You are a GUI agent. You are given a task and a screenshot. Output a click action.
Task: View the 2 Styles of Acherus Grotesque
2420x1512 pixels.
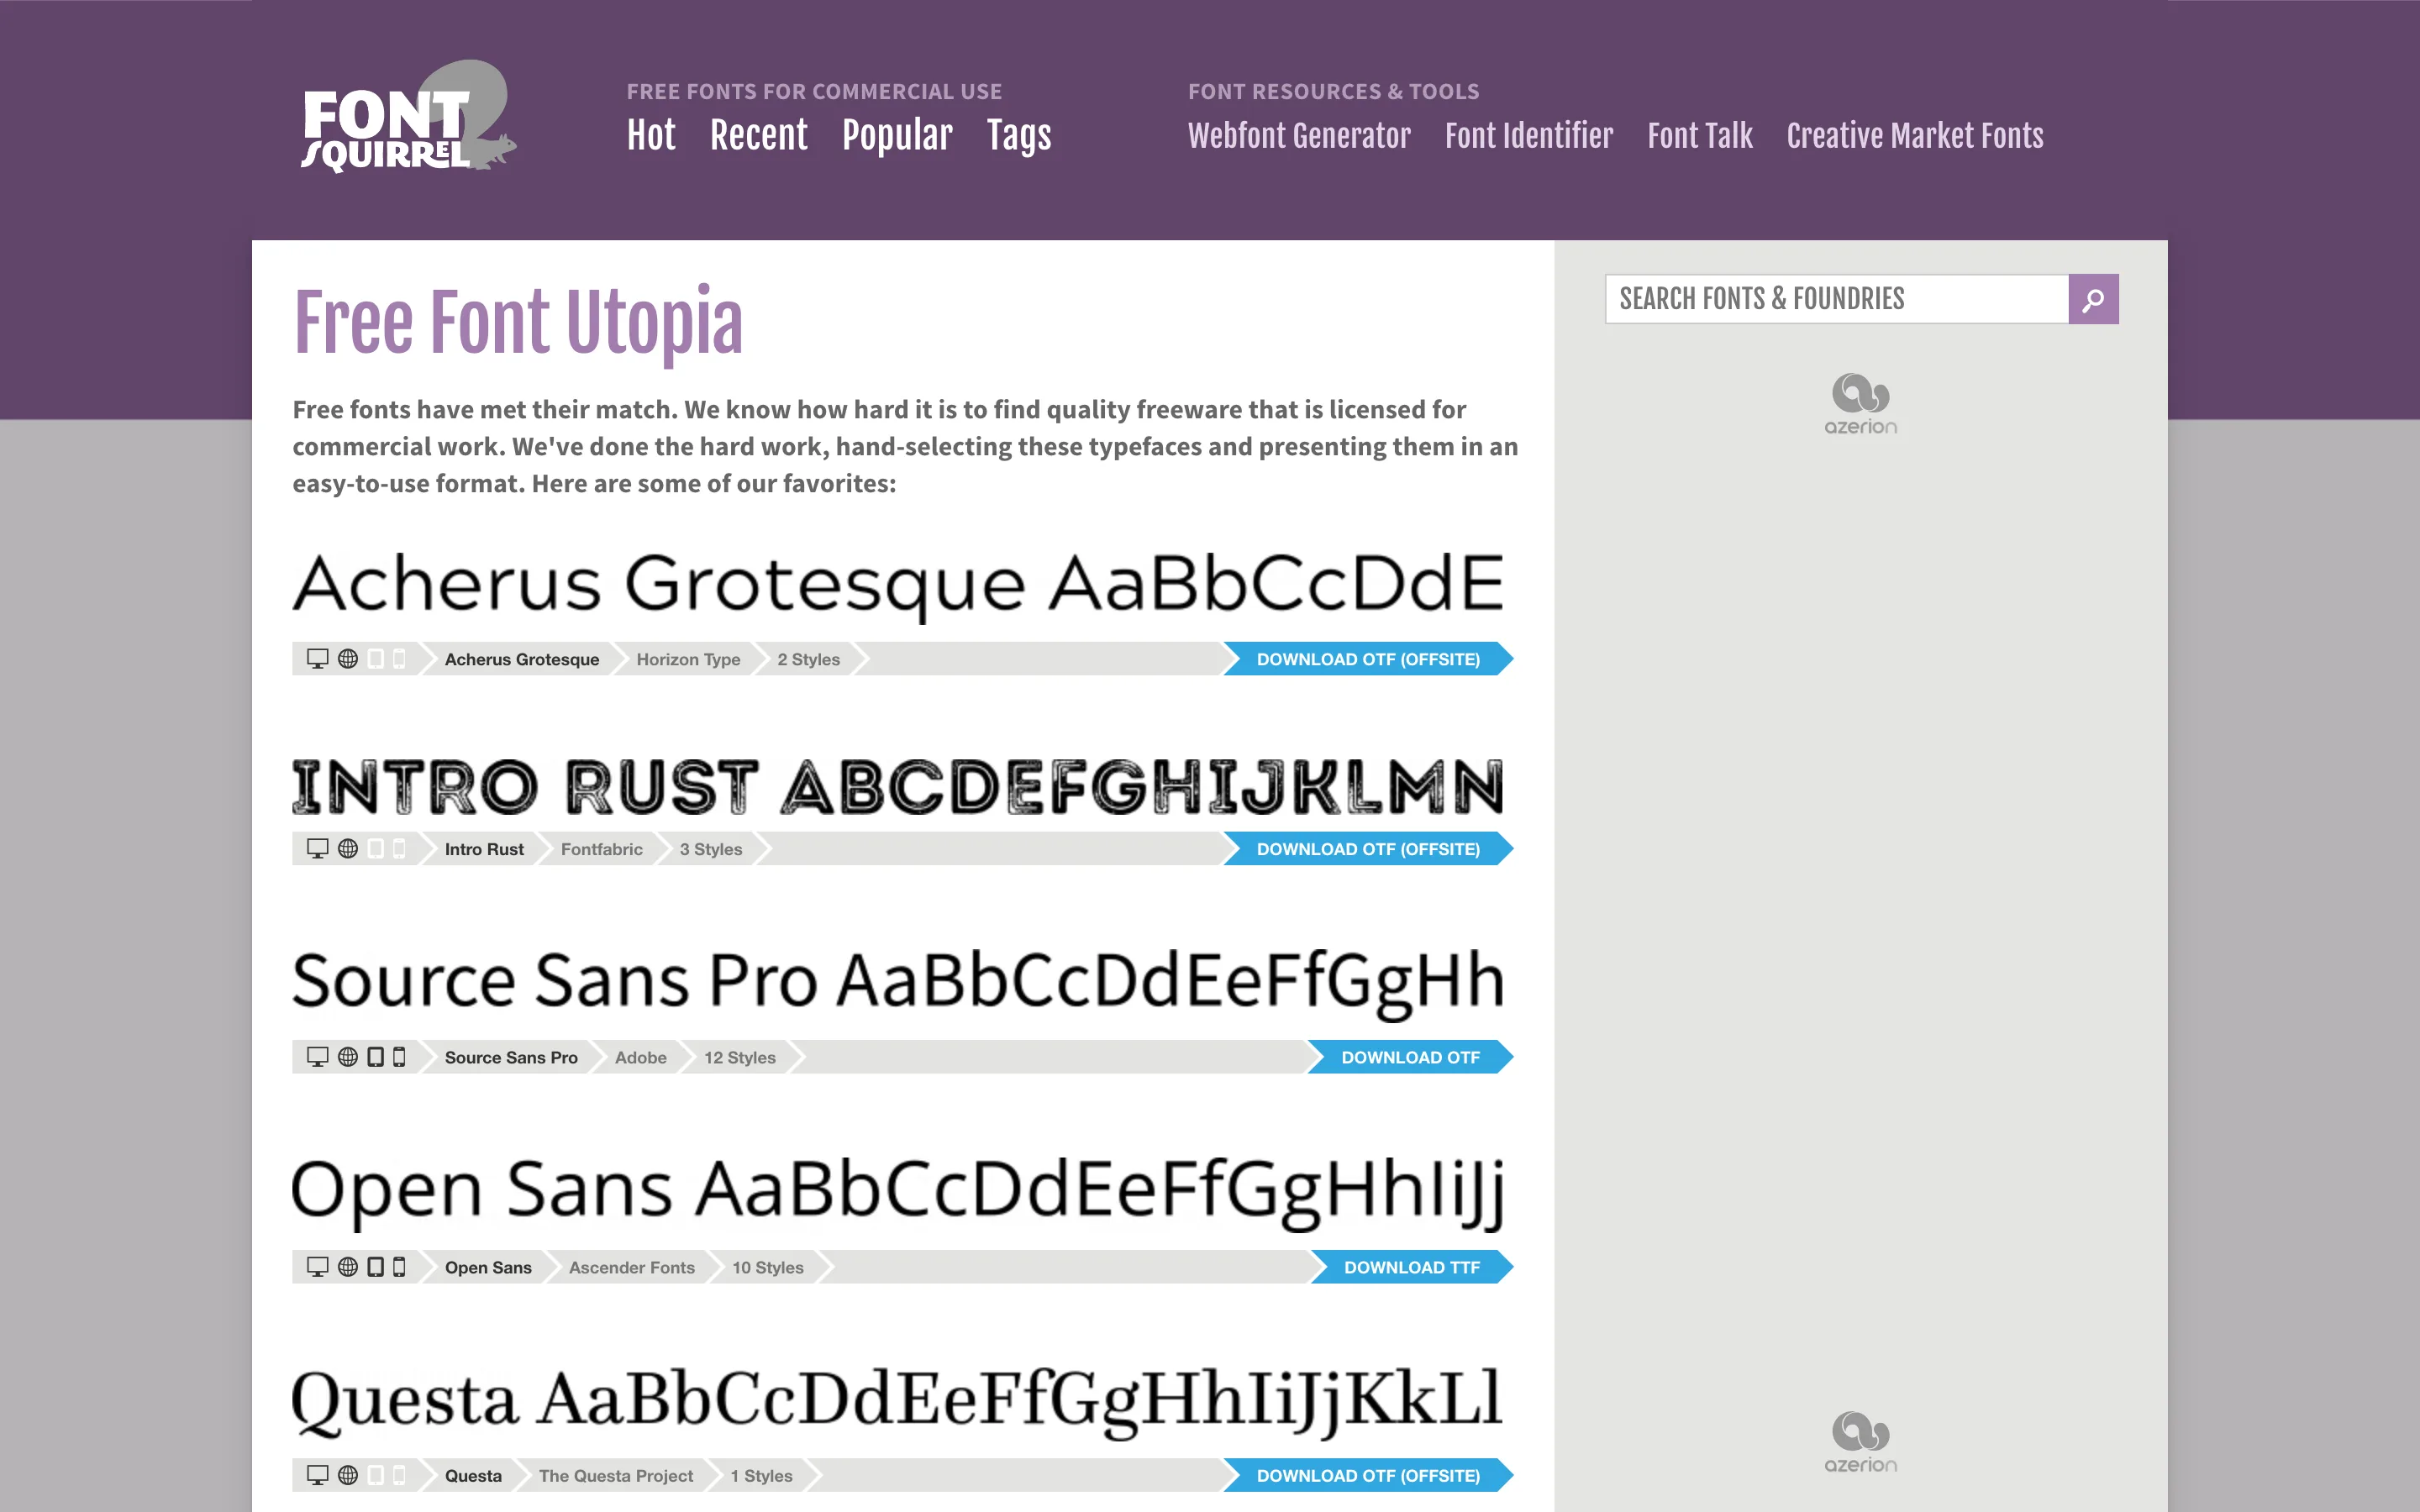[808, 659]
